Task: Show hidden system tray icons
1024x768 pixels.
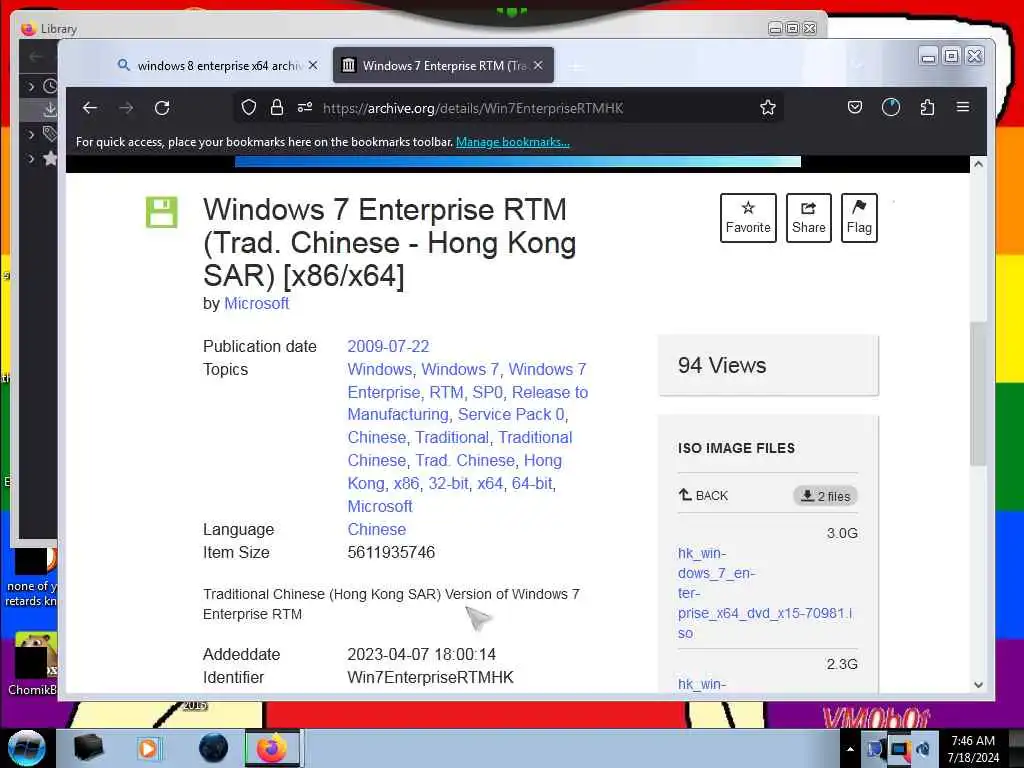Action: (x=850, y=749)
